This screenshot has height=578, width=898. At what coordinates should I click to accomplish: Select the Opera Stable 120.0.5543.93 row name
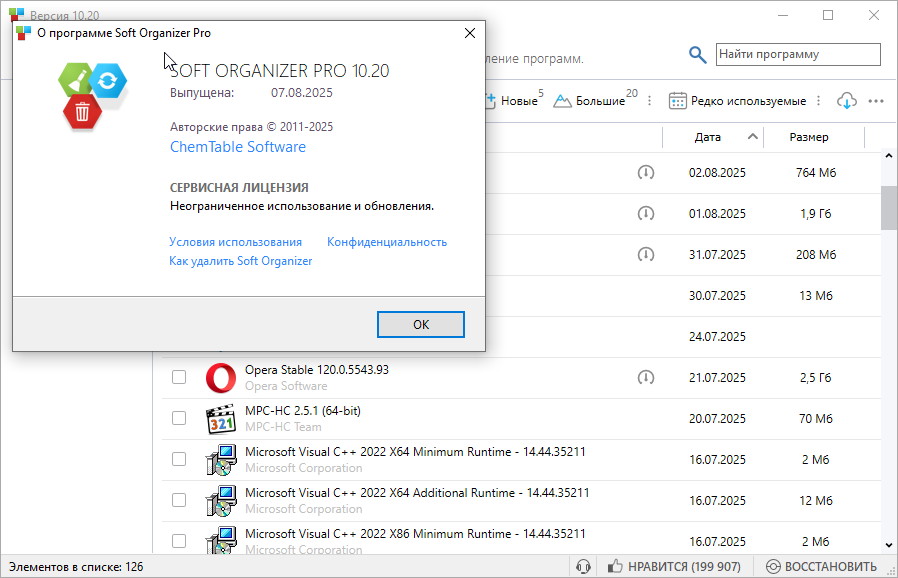coord(317,370)
